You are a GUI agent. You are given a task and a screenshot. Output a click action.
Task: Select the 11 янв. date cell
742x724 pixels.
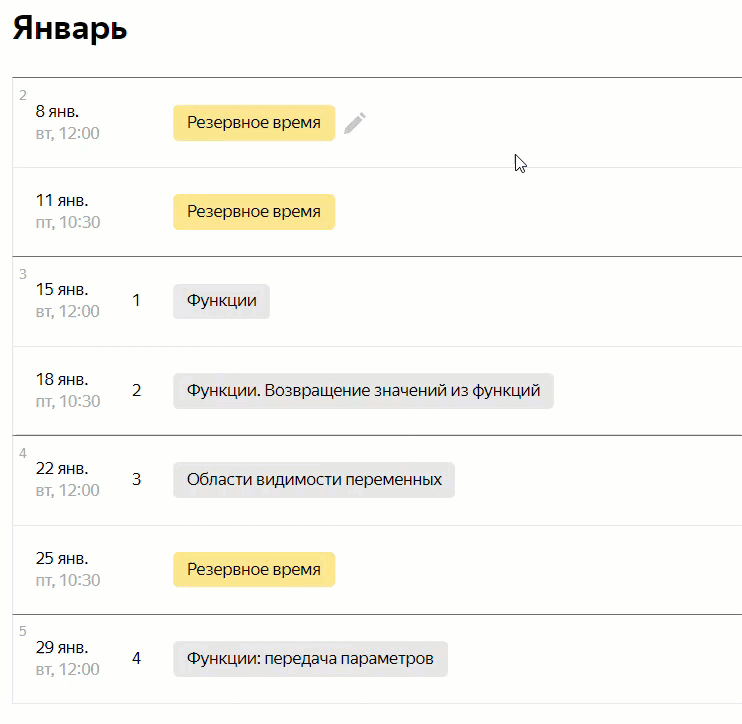pos(67,211)
